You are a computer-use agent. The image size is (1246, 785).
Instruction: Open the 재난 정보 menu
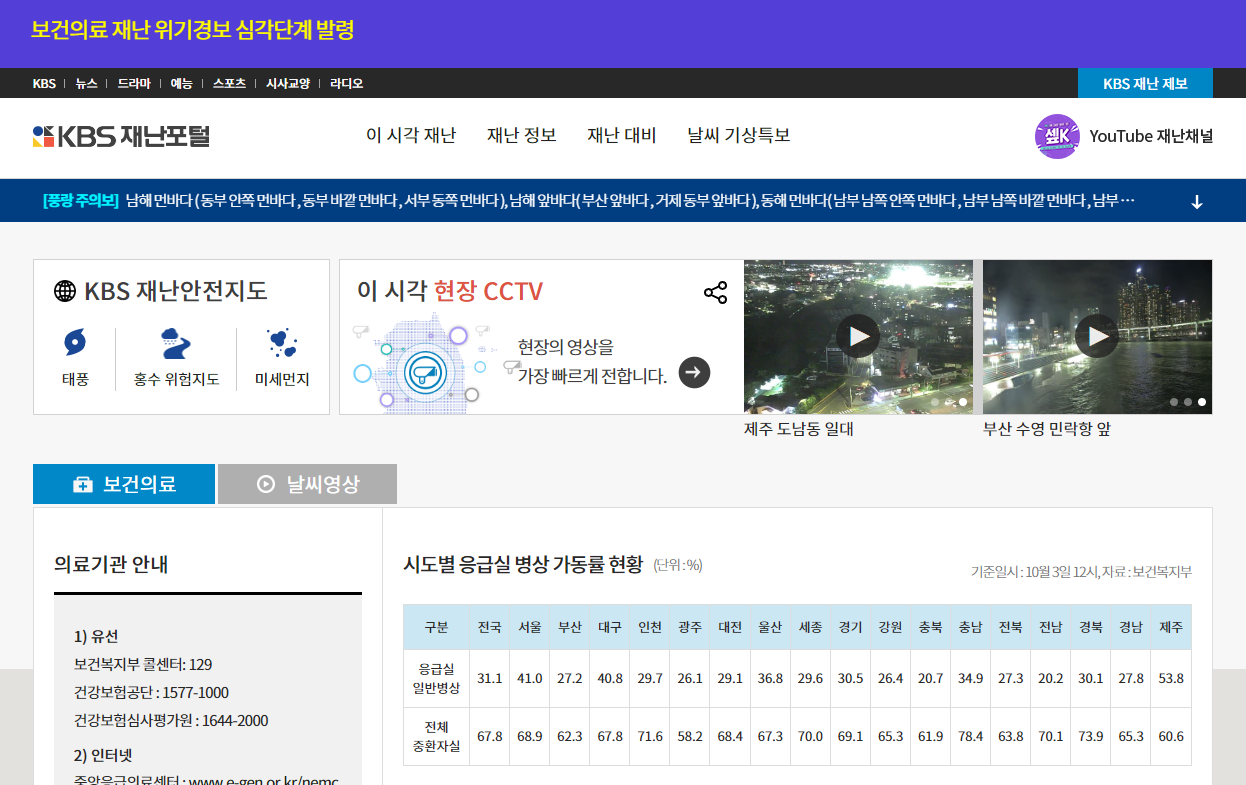(522, 135)
